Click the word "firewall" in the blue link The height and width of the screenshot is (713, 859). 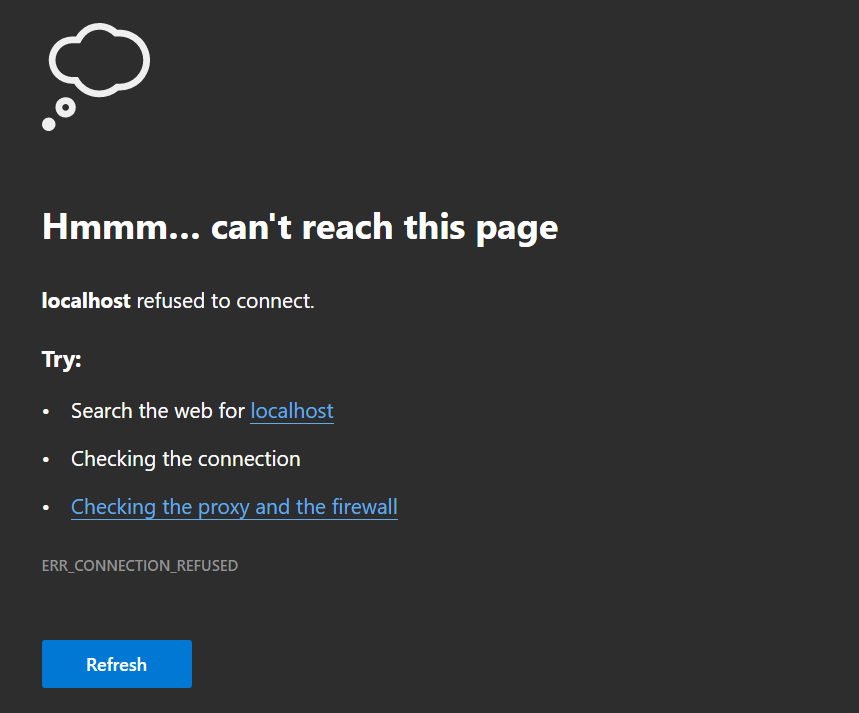click(x=365, y=507)
